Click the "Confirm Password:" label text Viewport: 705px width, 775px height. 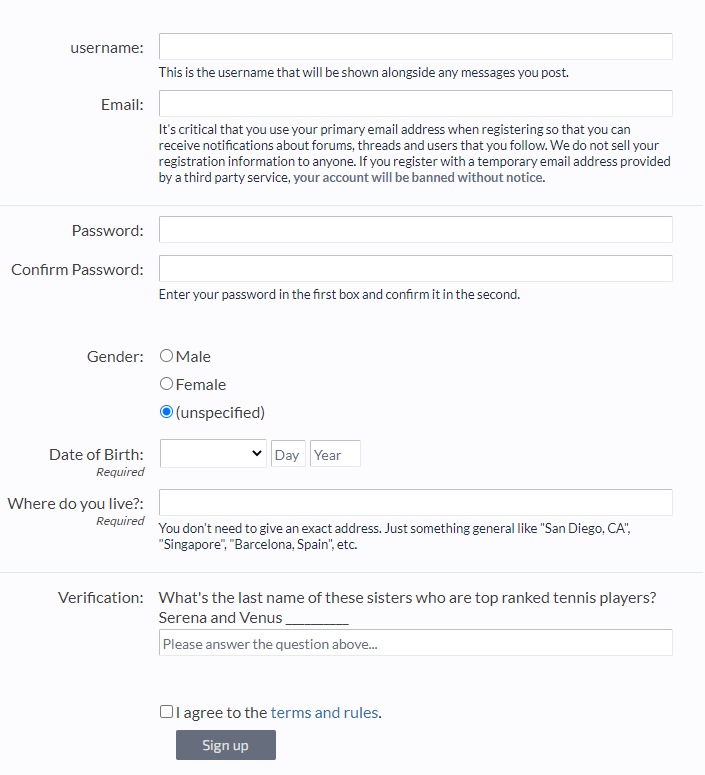point(77,269)
